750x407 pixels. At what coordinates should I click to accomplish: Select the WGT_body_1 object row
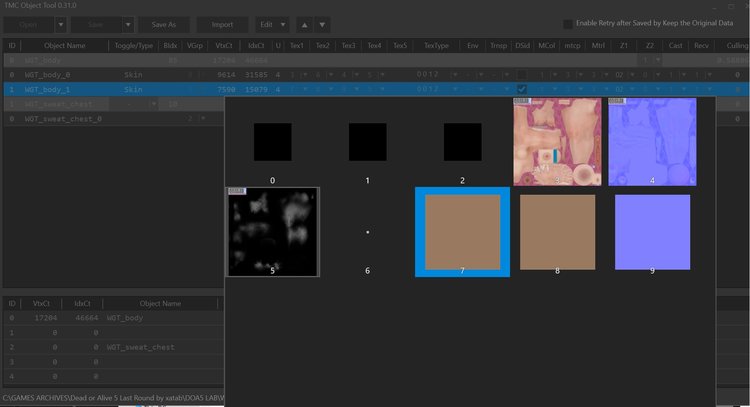click(376, 89)
